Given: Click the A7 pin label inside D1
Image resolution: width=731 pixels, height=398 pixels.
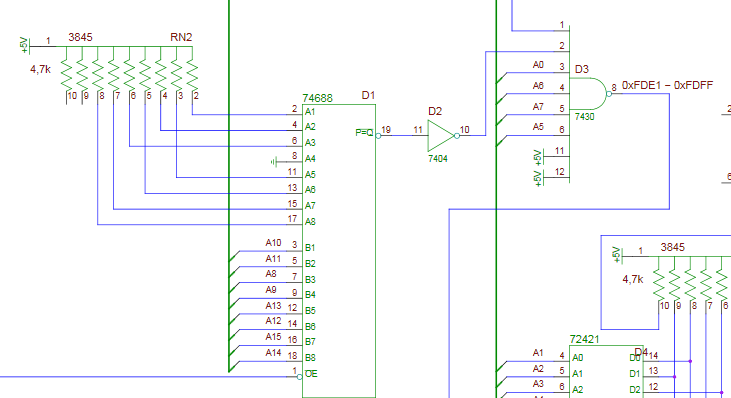Looking at the screenshot, I should (x=310, y=206).
